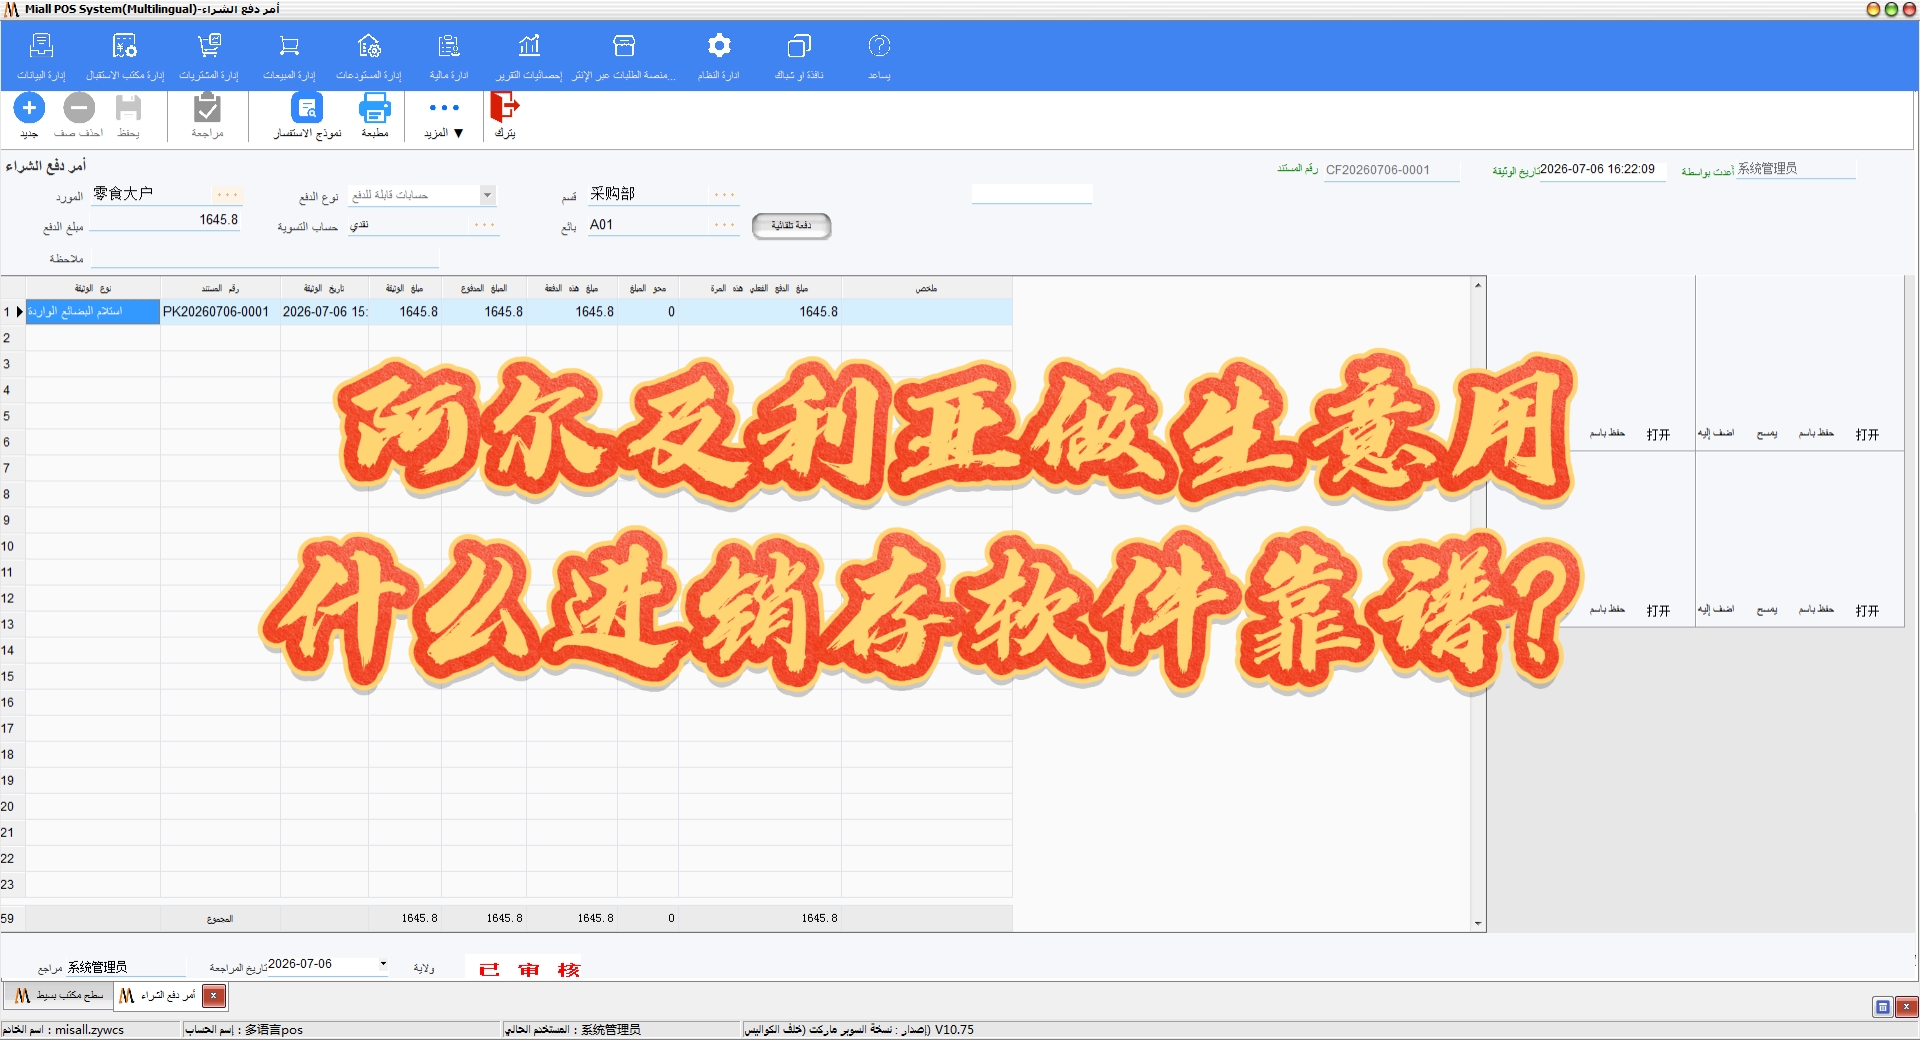This screenshot has height=1040, width=1920.
Task: Click status bar version V10.75 entry
Action: pos(859,1030)
